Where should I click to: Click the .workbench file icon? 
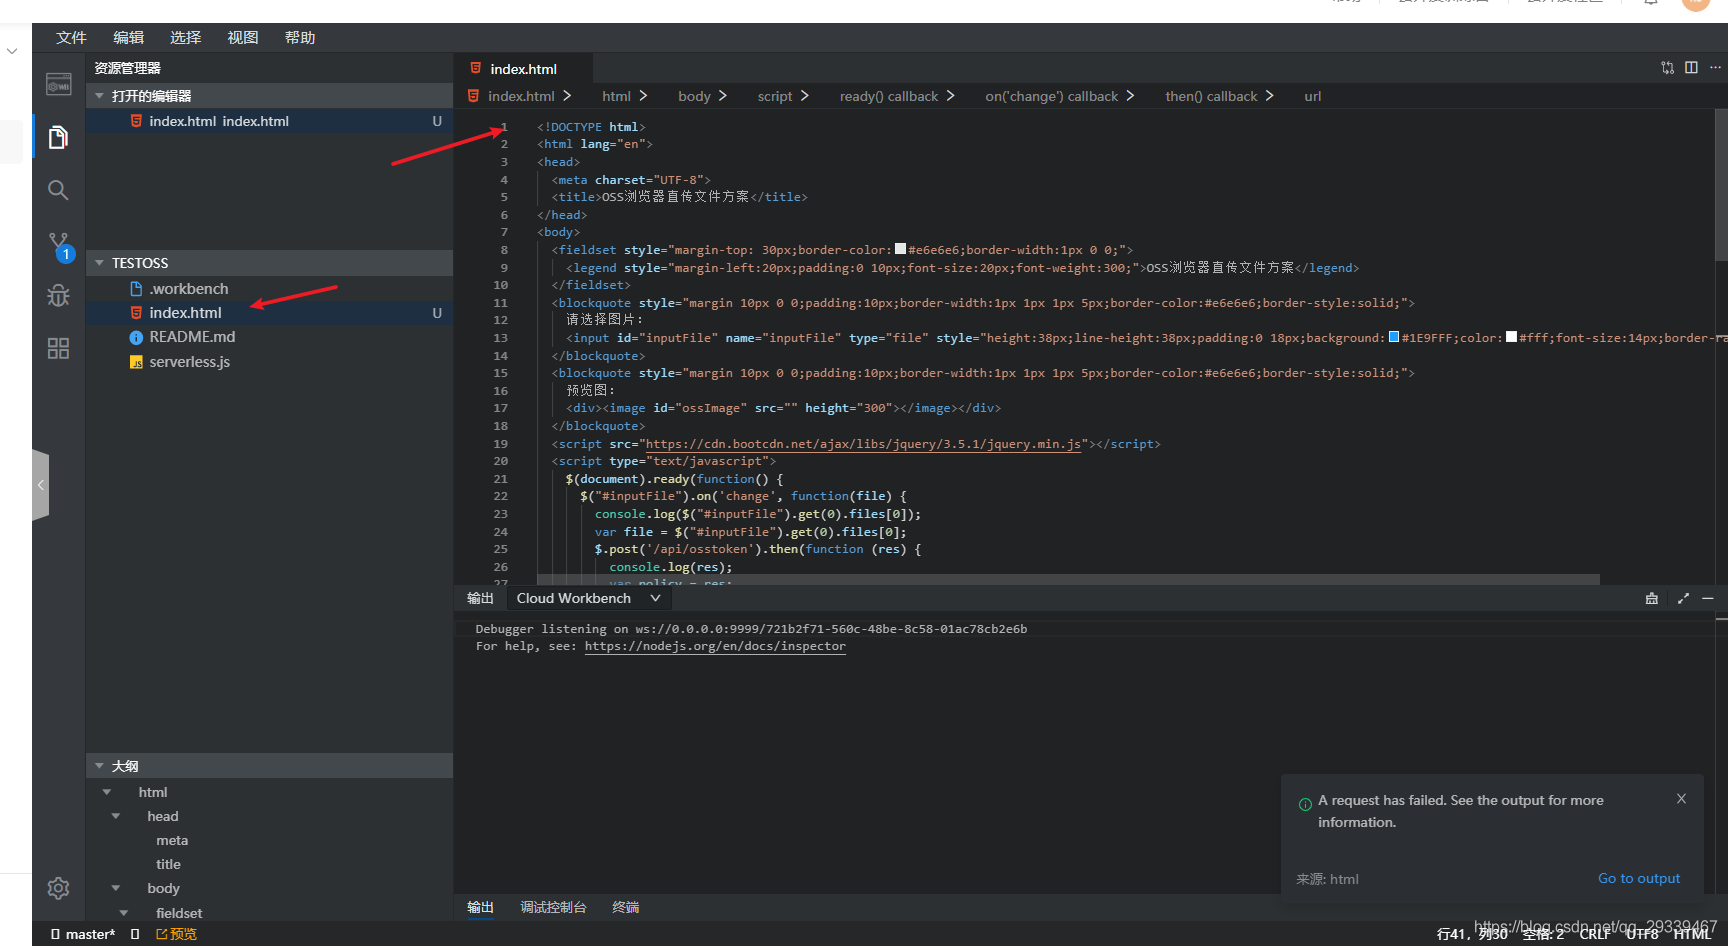(x=136, y=289)
